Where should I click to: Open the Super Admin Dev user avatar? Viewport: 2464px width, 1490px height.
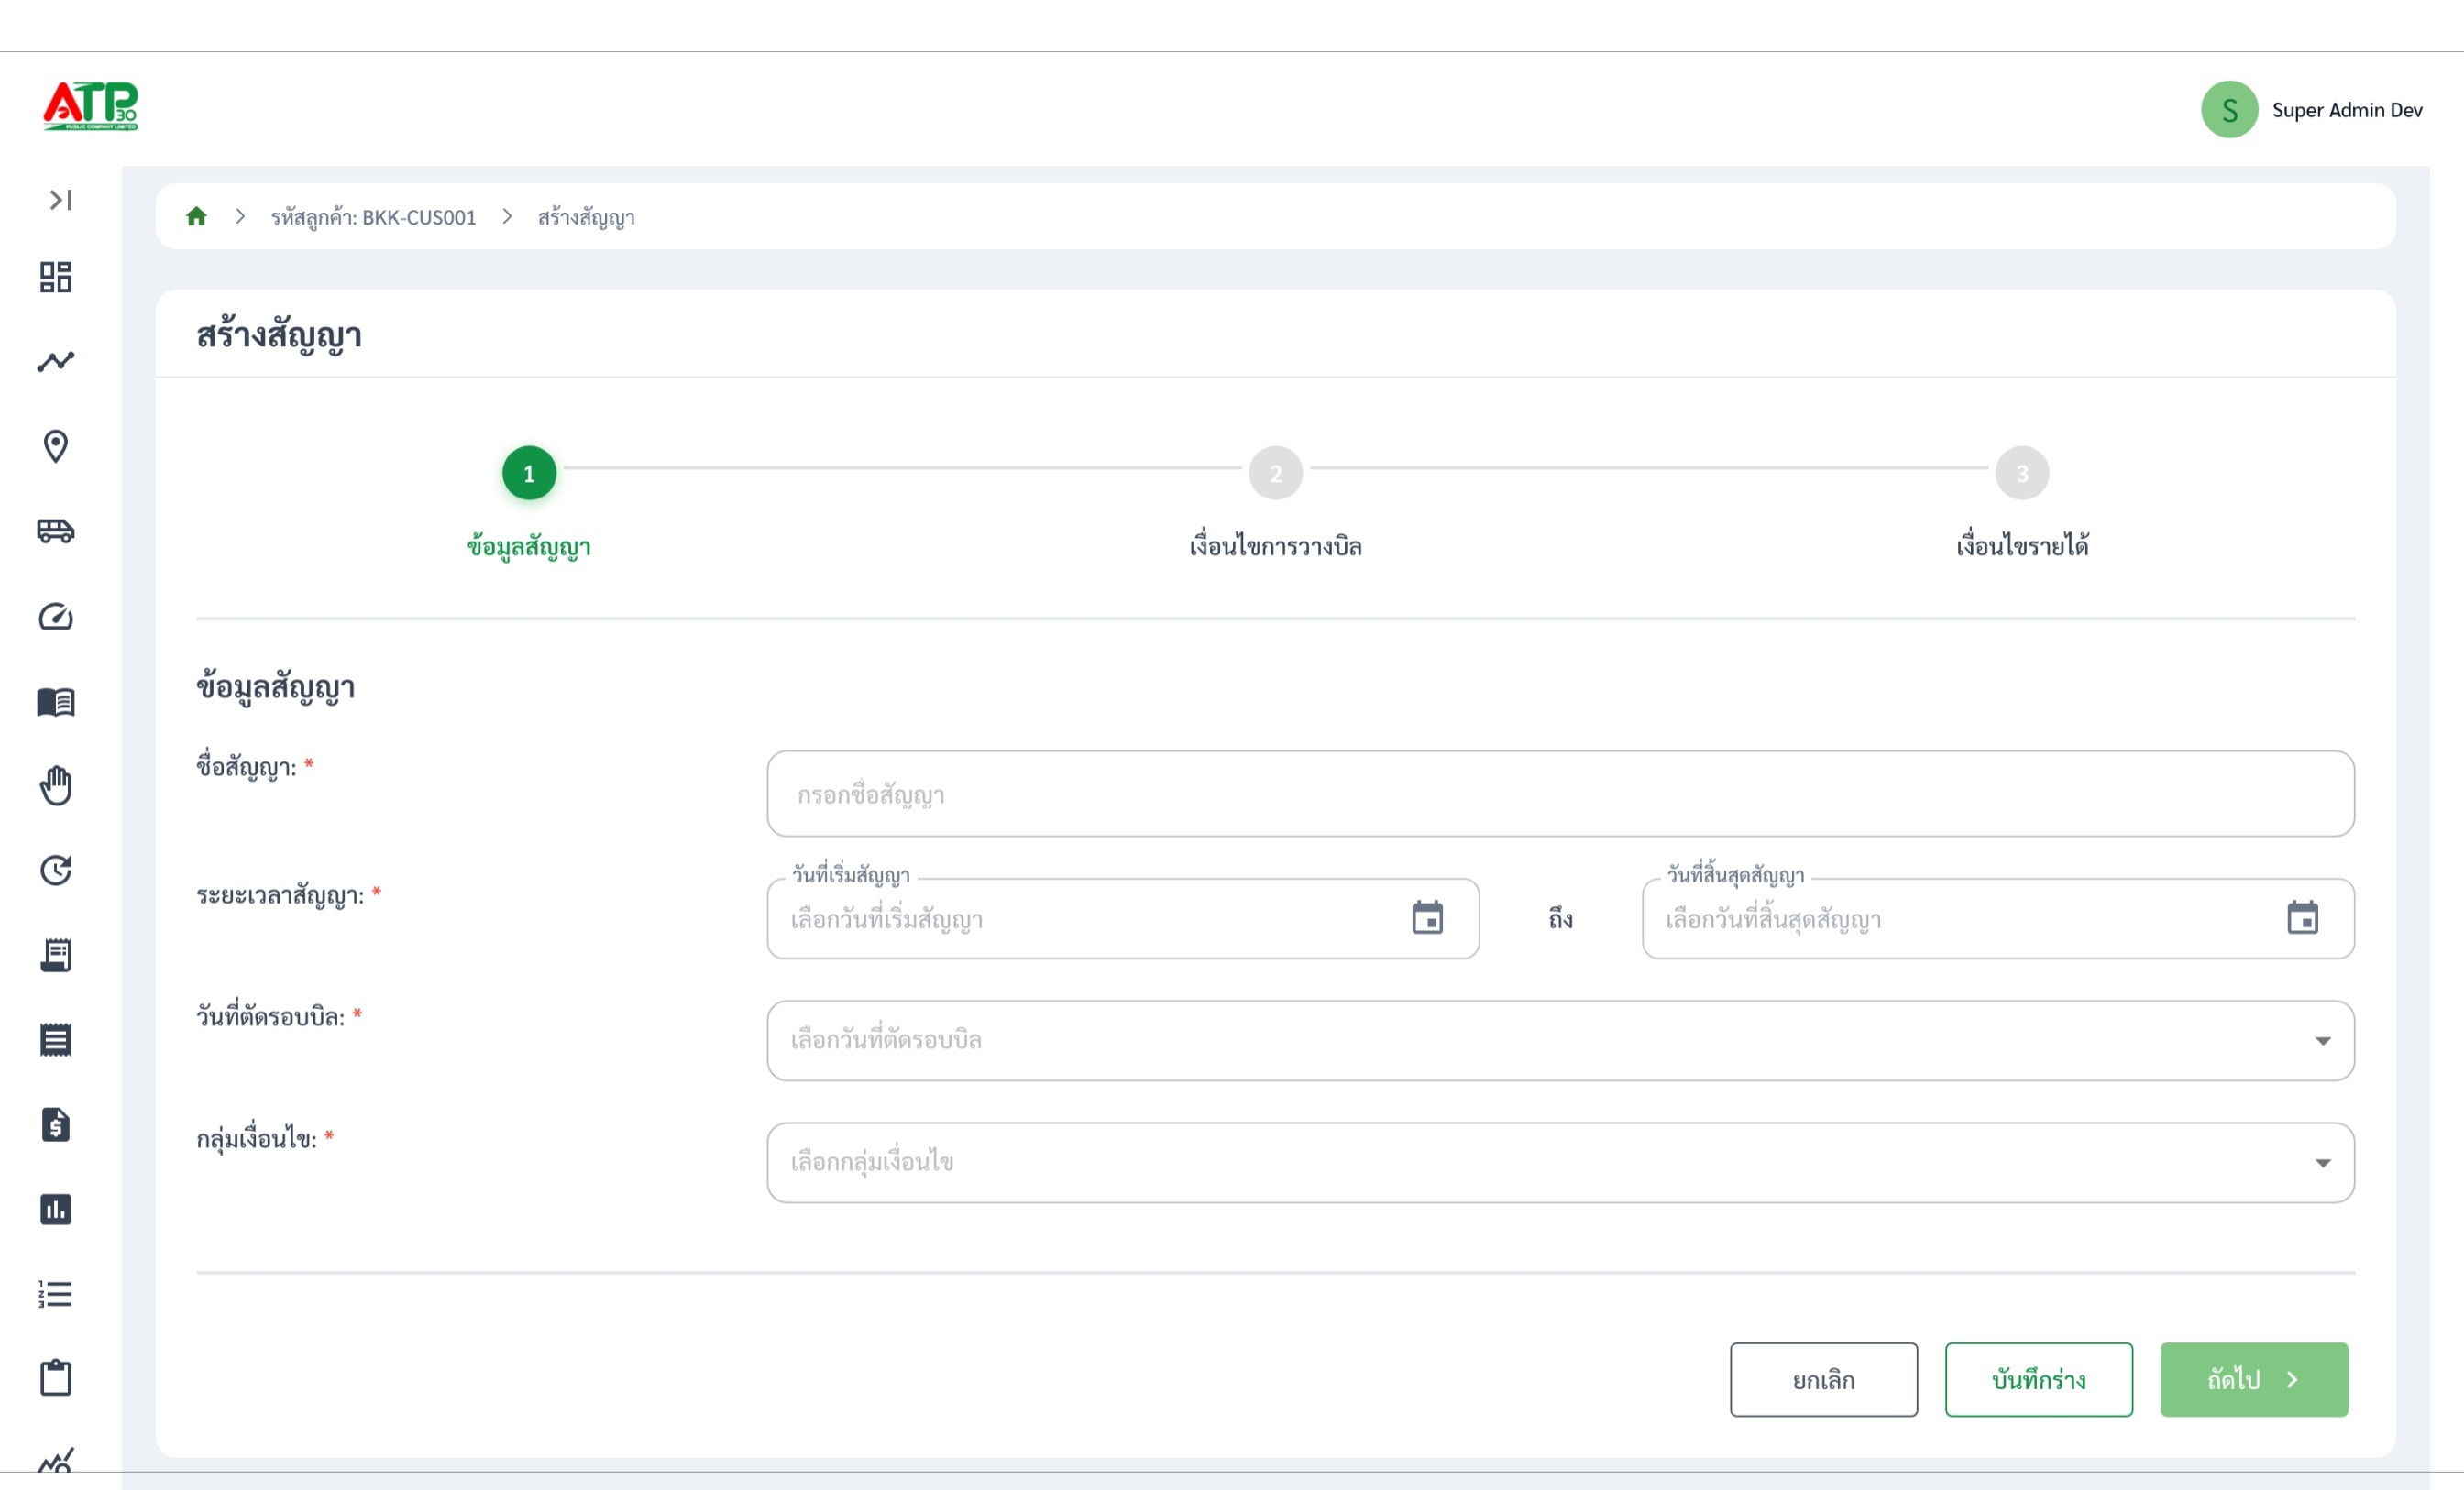pos(2229,110)
